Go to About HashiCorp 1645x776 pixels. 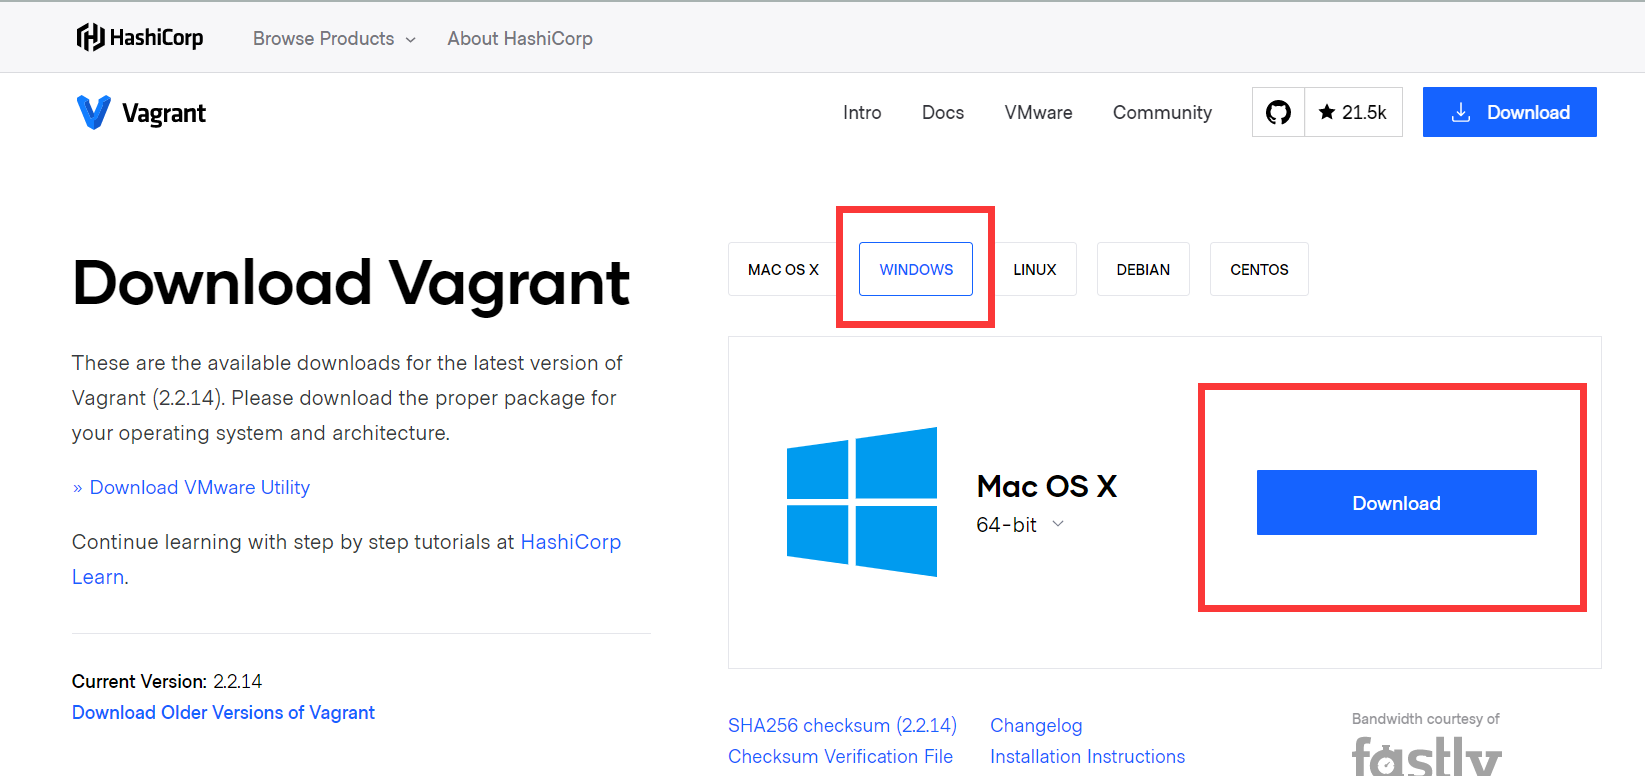tap(520, 38)
